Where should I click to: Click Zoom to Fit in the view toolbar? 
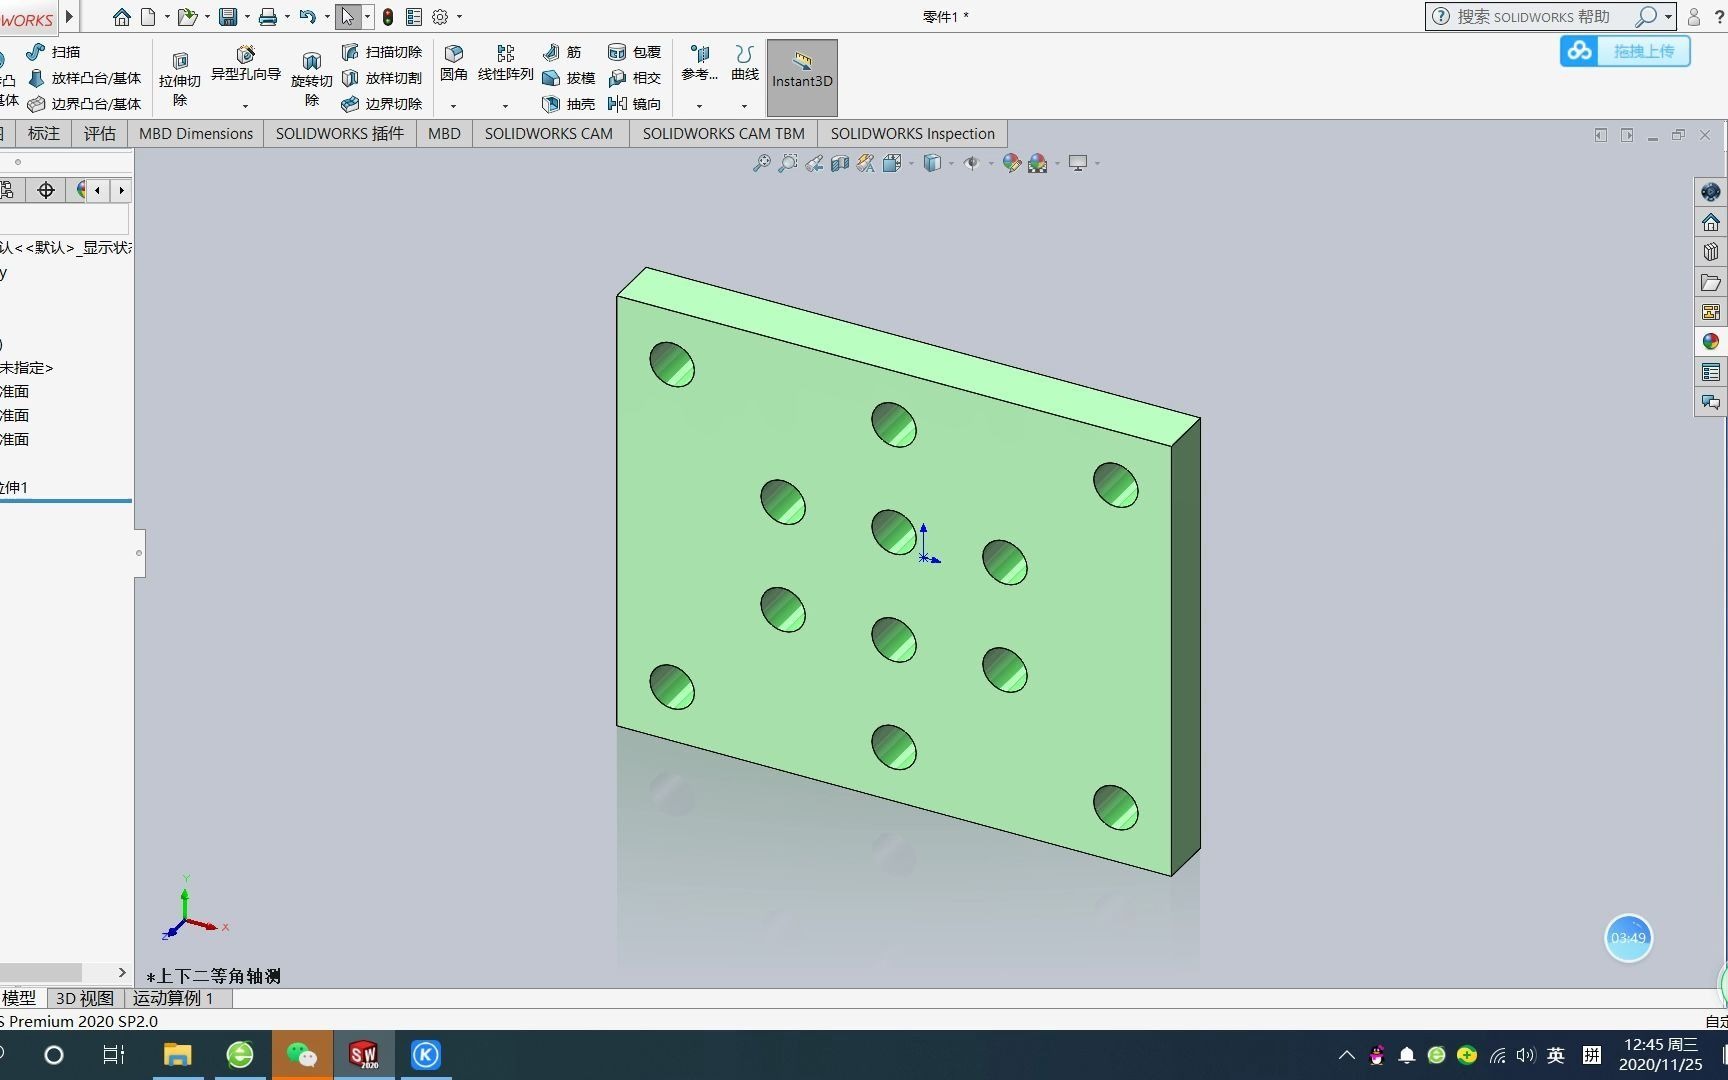[763, 163]
